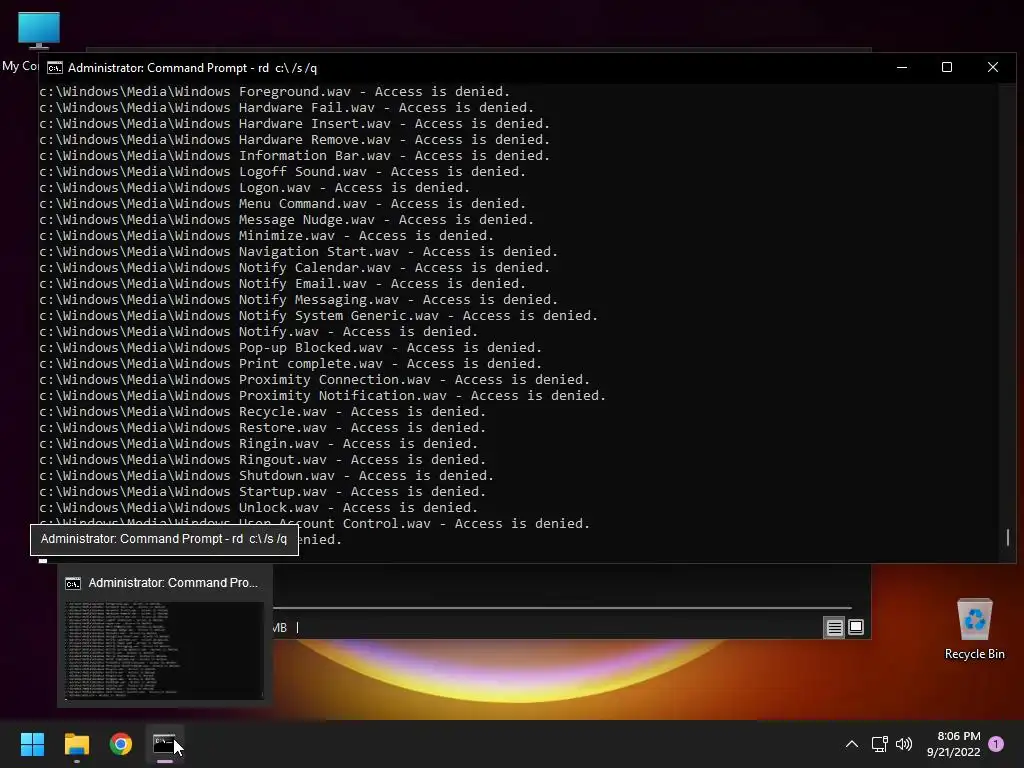Click the line for Windows Foreground.wav
The image size is (1024, 768).
coord(274,91)
